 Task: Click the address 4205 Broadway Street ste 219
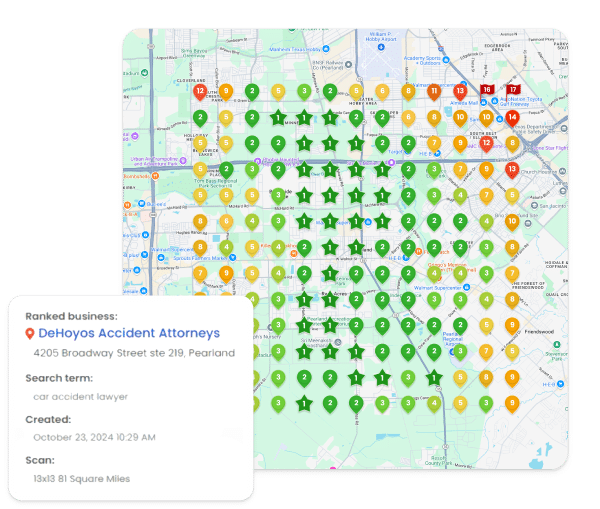tap(134, 353)
